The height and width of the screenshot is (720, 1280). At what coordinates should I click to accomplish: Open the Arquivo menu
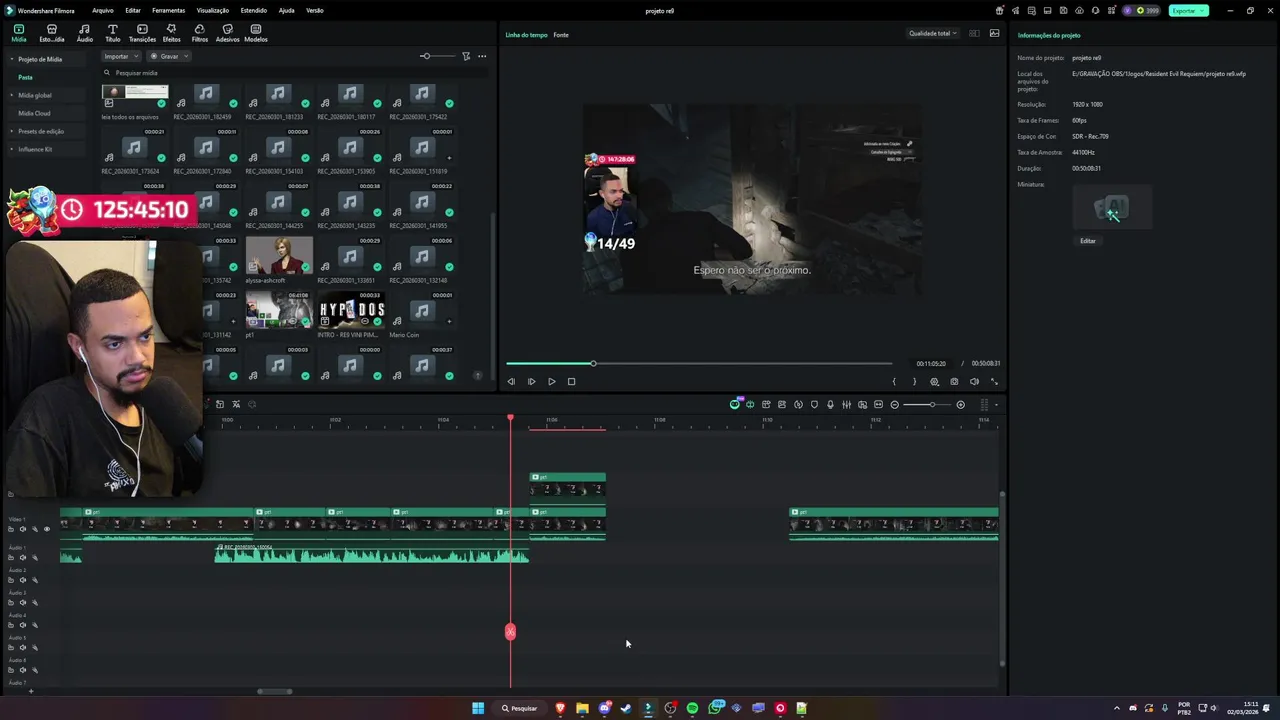tap(102, 10)
